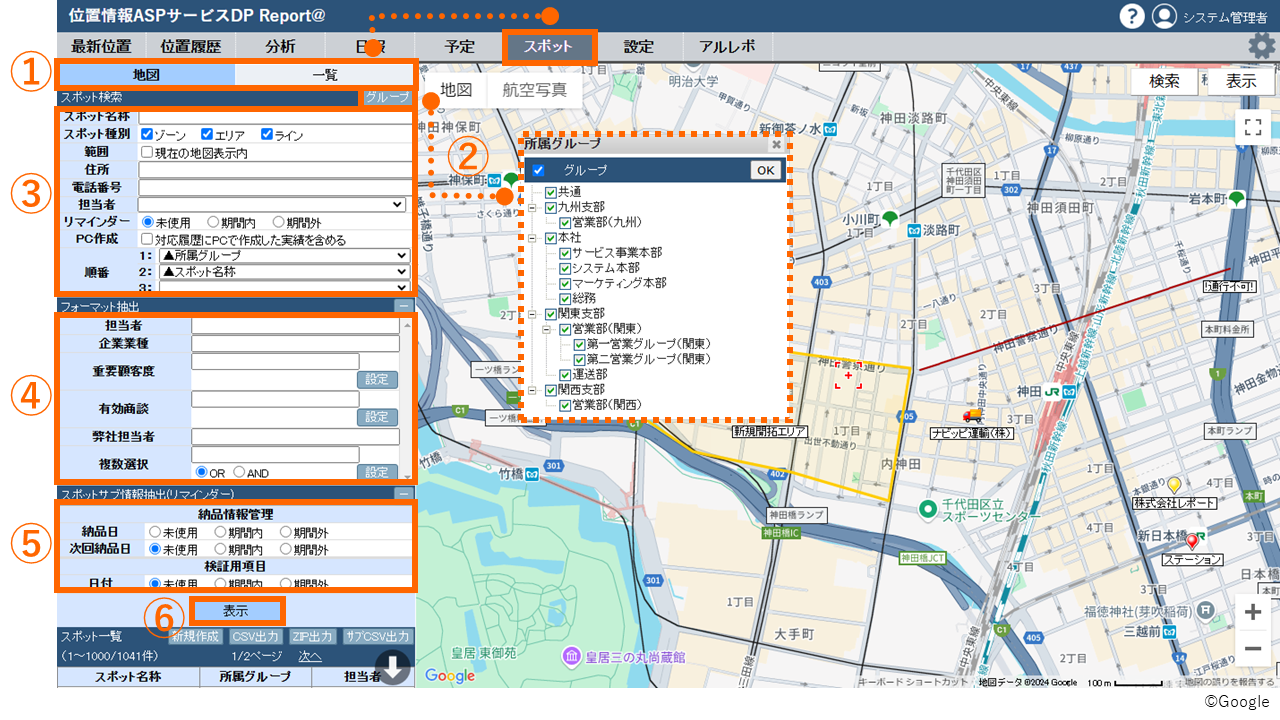The height and width of the screenshot is (720, 1280).
Task: Switch to the 一覧 list tab
Action: pyautogui.click(x=324, y=75)
